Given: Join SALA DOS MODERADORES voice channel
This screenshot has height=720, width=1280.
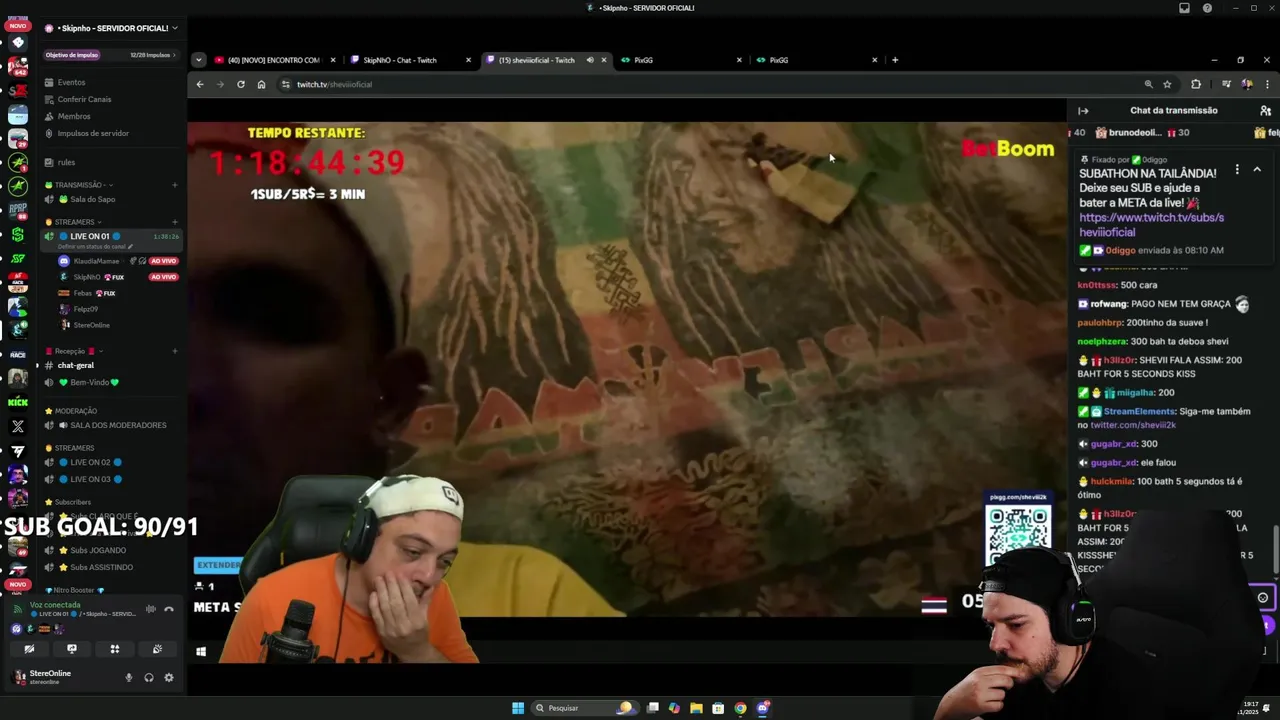Looking at the screenshot, I should click(x=111, y=425).
